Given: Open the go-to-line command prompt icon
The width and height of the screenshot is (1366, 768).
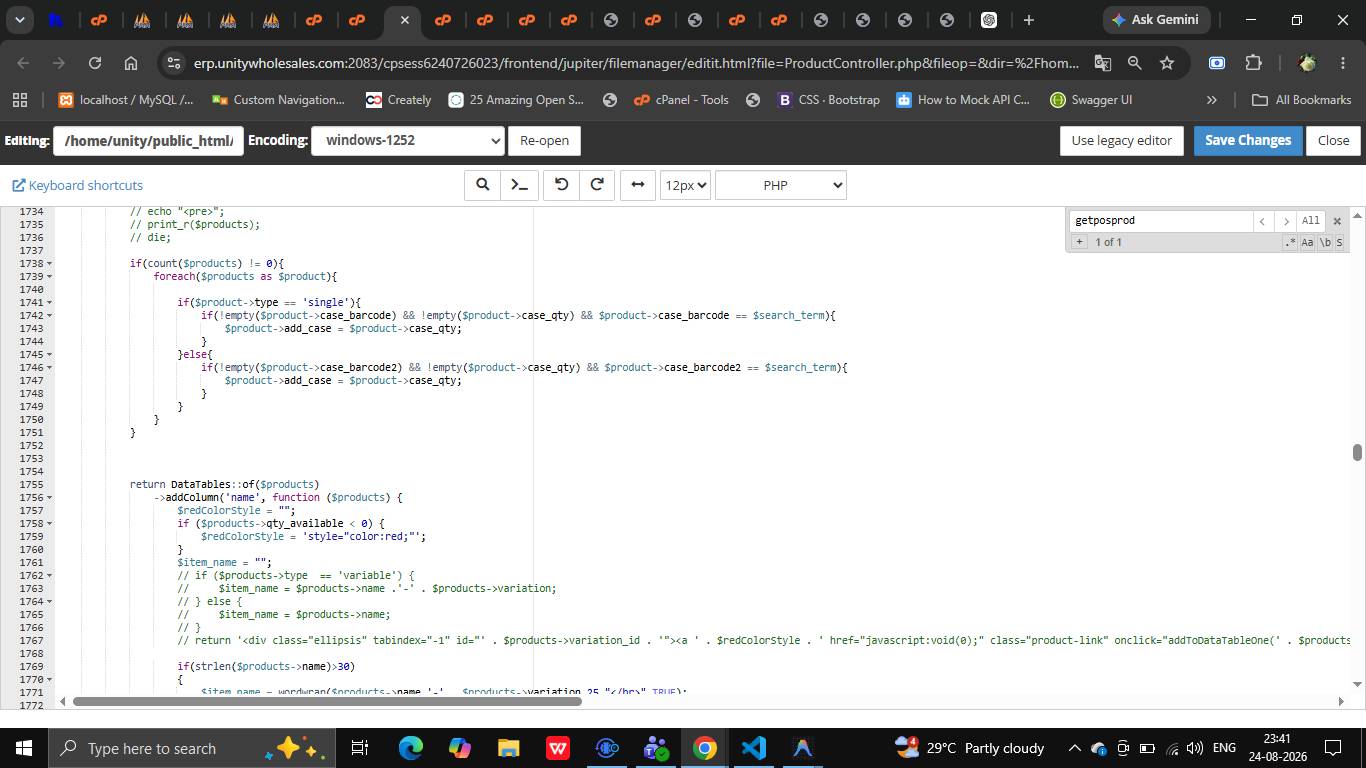Looking at the screenshot, I should [x=520, y=185].
